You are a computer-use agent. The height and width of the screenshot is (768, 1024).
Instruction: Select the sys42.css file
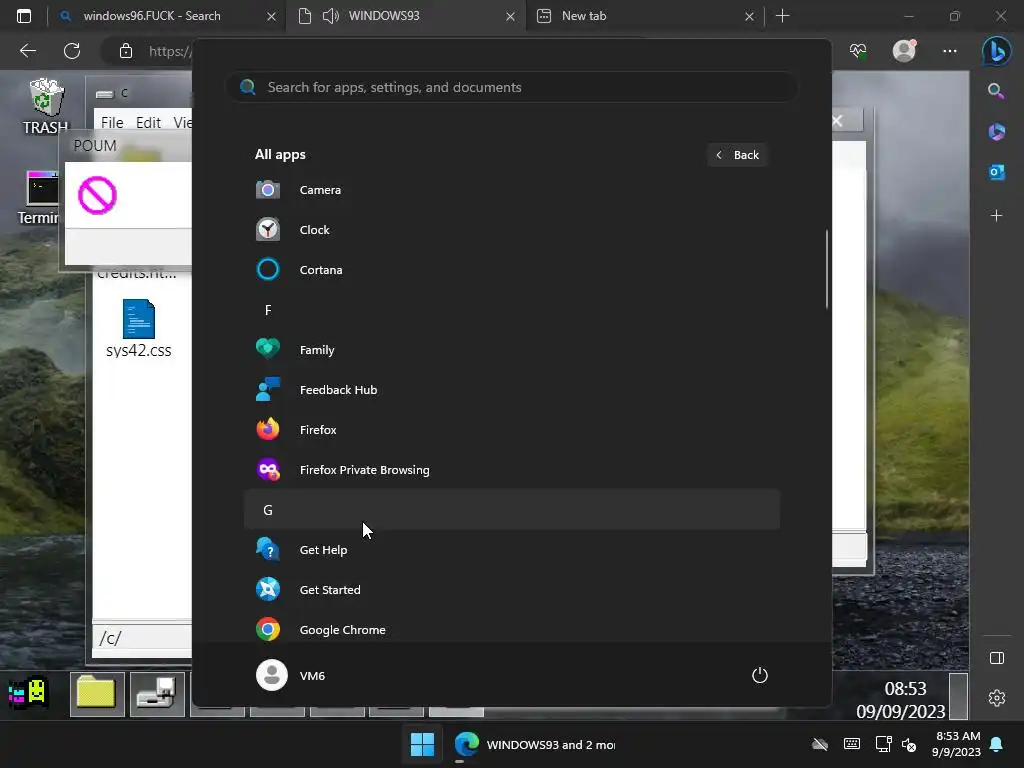click(x=138, y=329)
